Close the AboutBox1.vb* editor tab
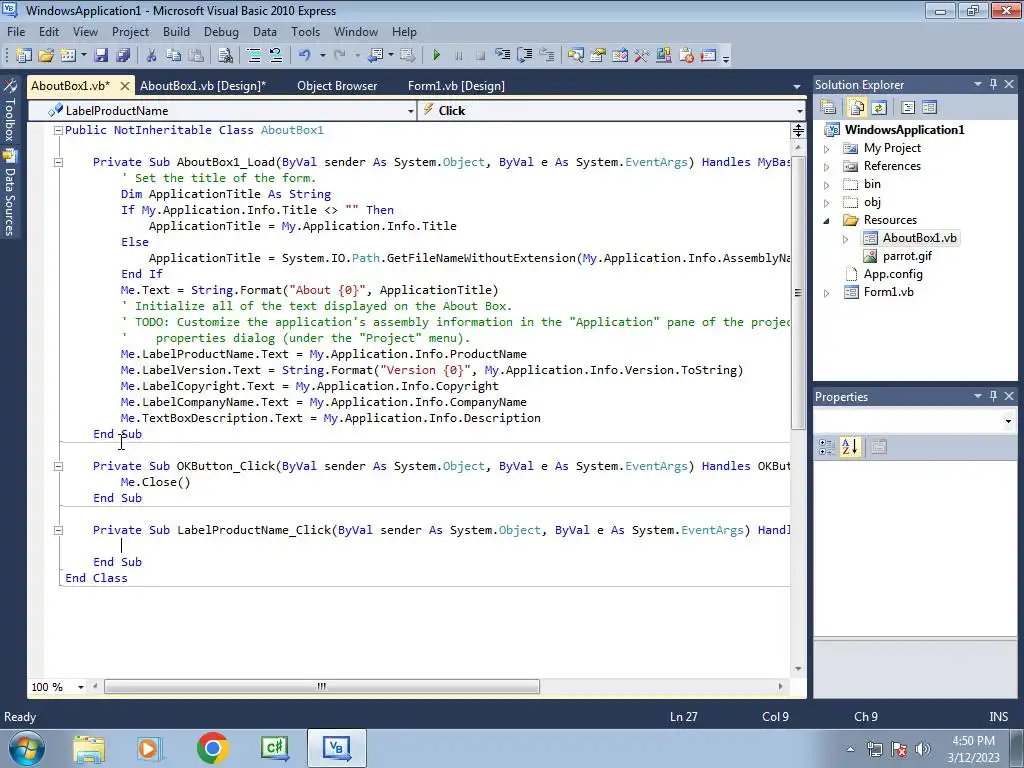This screenshot has height=768, width=1024. (125, 86)
